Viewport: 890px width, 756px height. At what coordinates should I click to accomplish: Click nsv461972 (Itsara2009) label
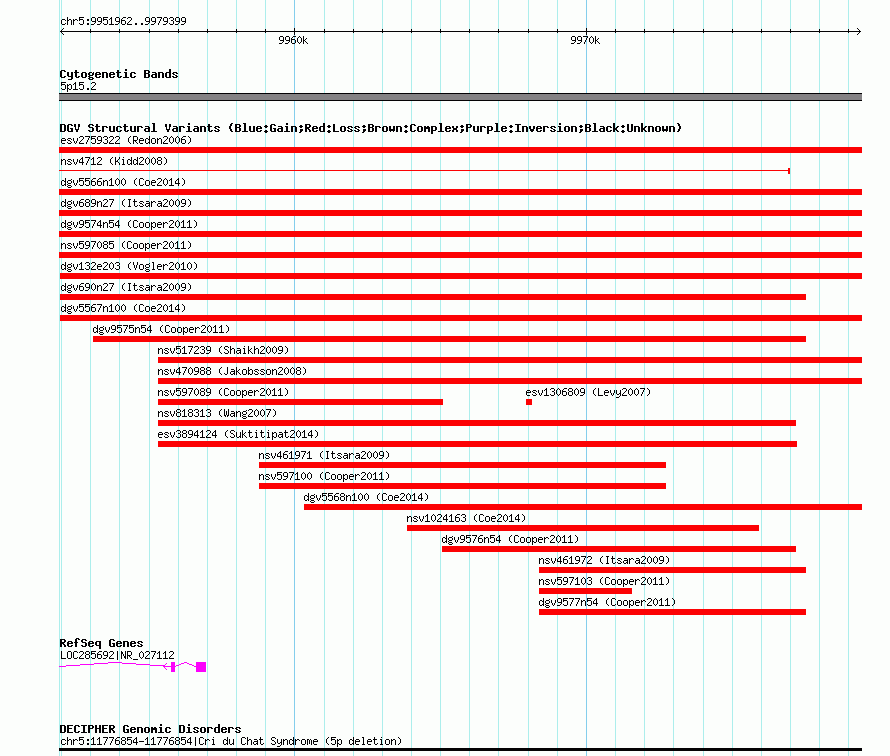pyautogui.click(x=604, y=560)
